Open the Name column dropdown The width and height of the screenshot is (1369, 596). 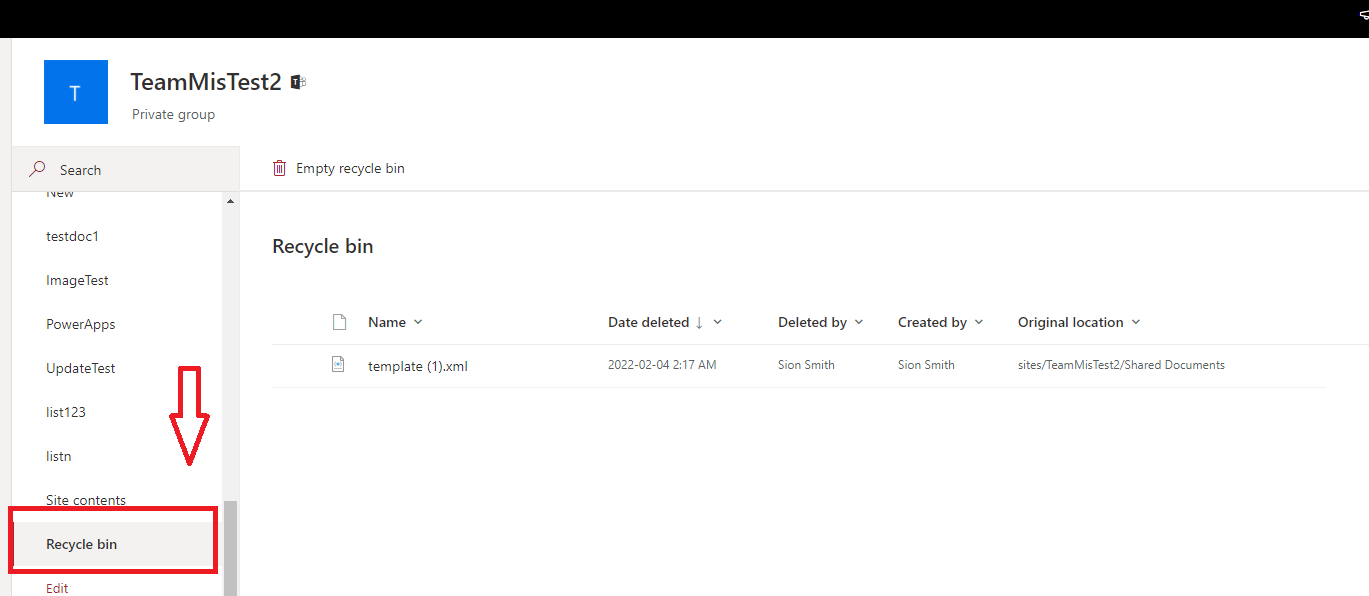click(420, 322)
